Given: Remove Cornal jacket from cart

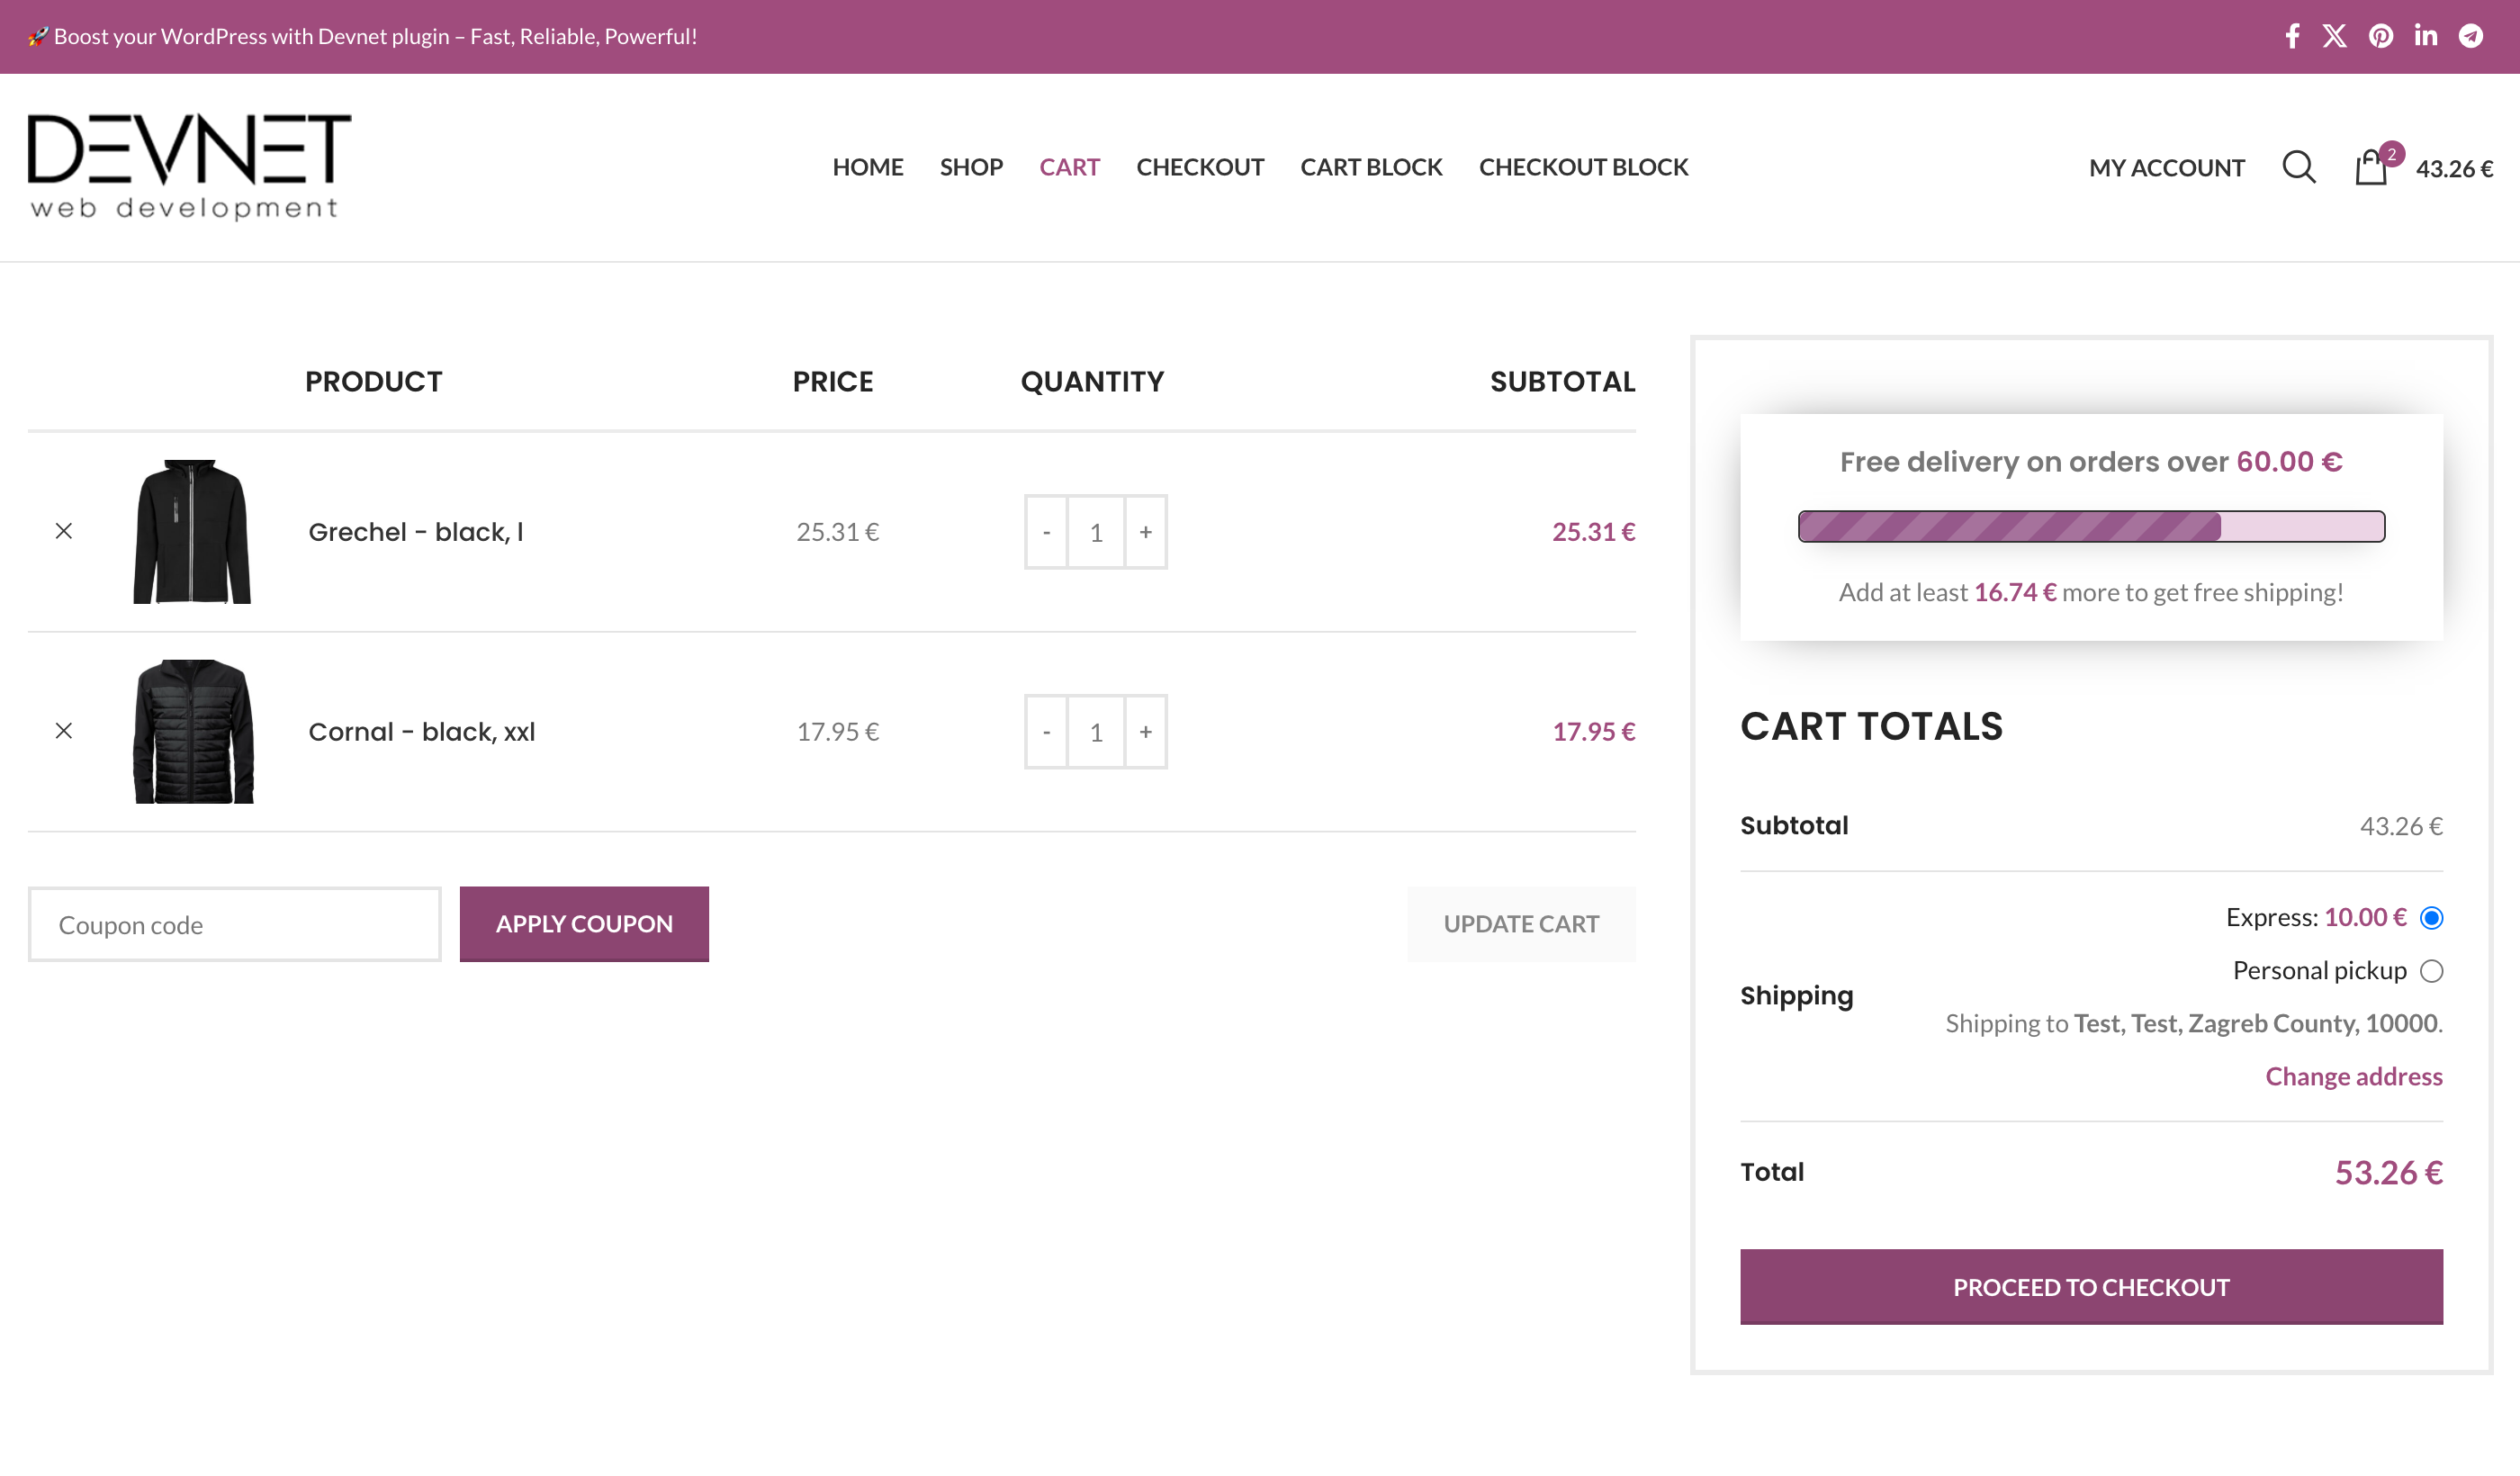Looking at the screenshot, I should pos(64,731).
